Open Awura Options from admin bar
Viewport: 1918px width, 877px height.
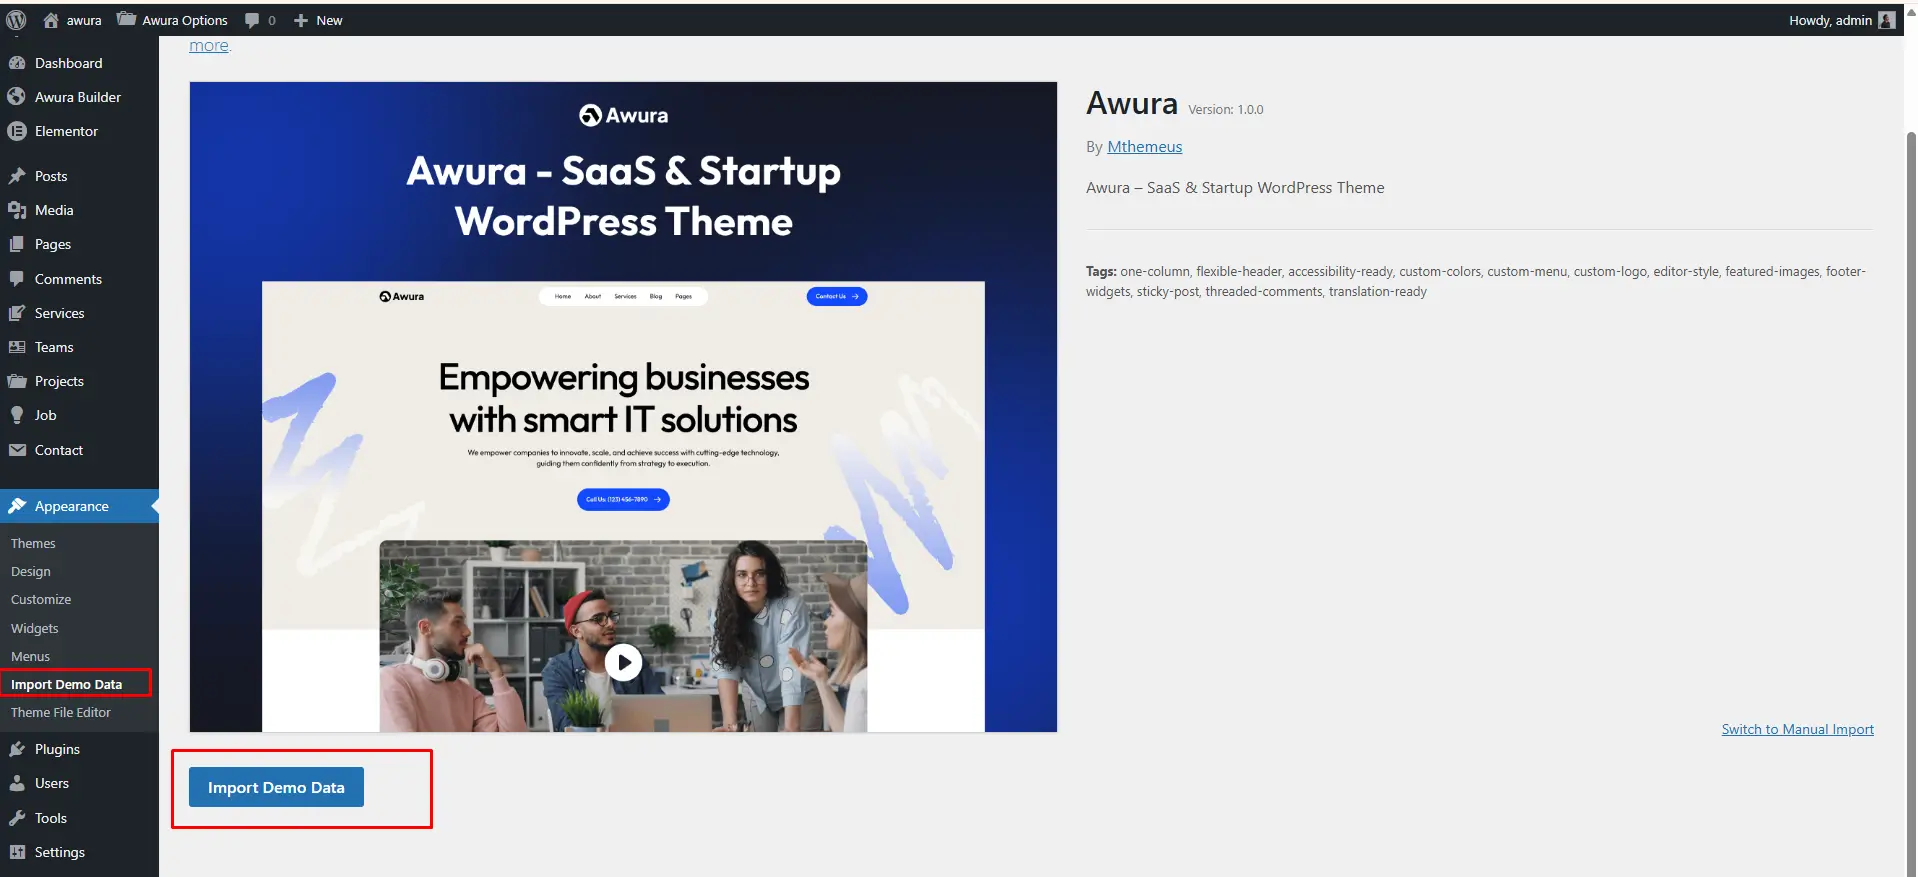click(172, 20)
